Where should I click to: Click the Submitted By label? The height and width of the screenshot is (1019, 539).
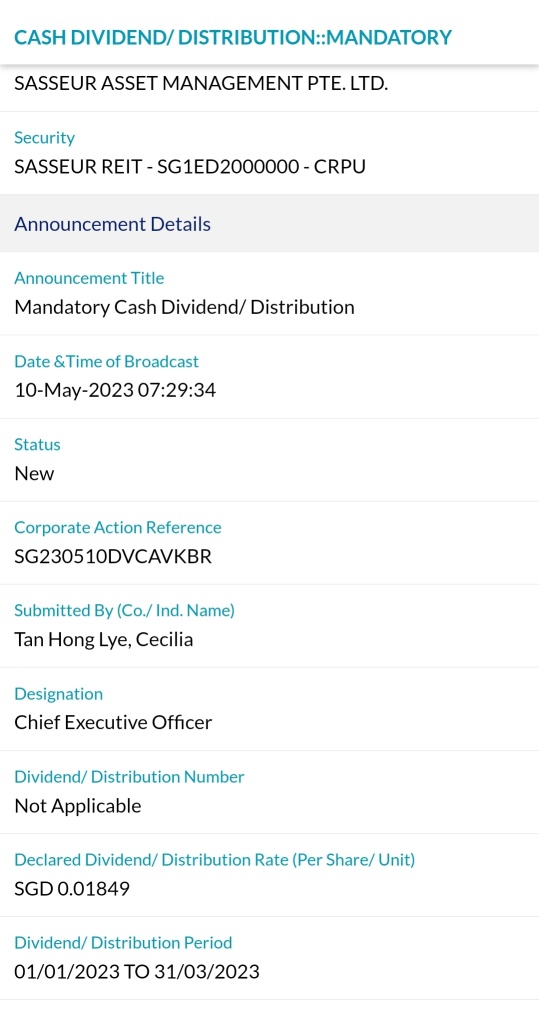click(x=124, y=610)
